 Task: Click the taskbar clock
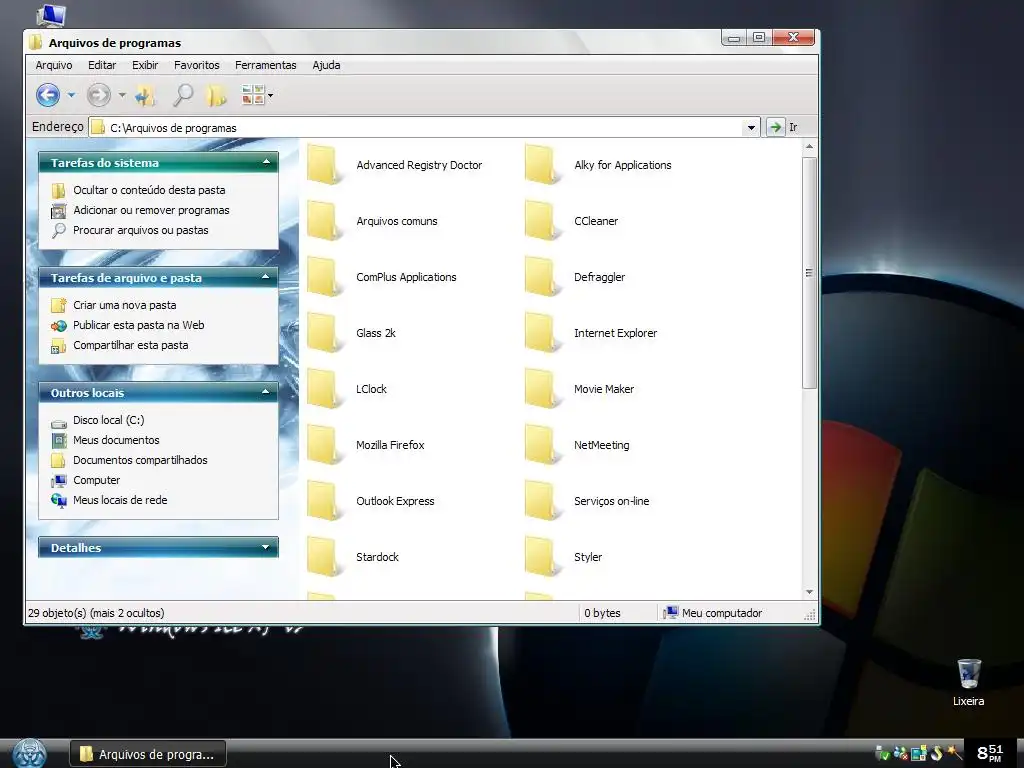(x=989, y=753)
